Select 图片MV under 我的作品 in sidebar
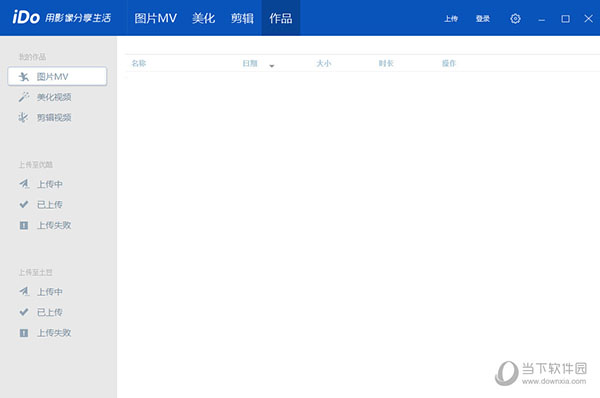The height and width of the screenshot is (398, 600). point(57,76)
